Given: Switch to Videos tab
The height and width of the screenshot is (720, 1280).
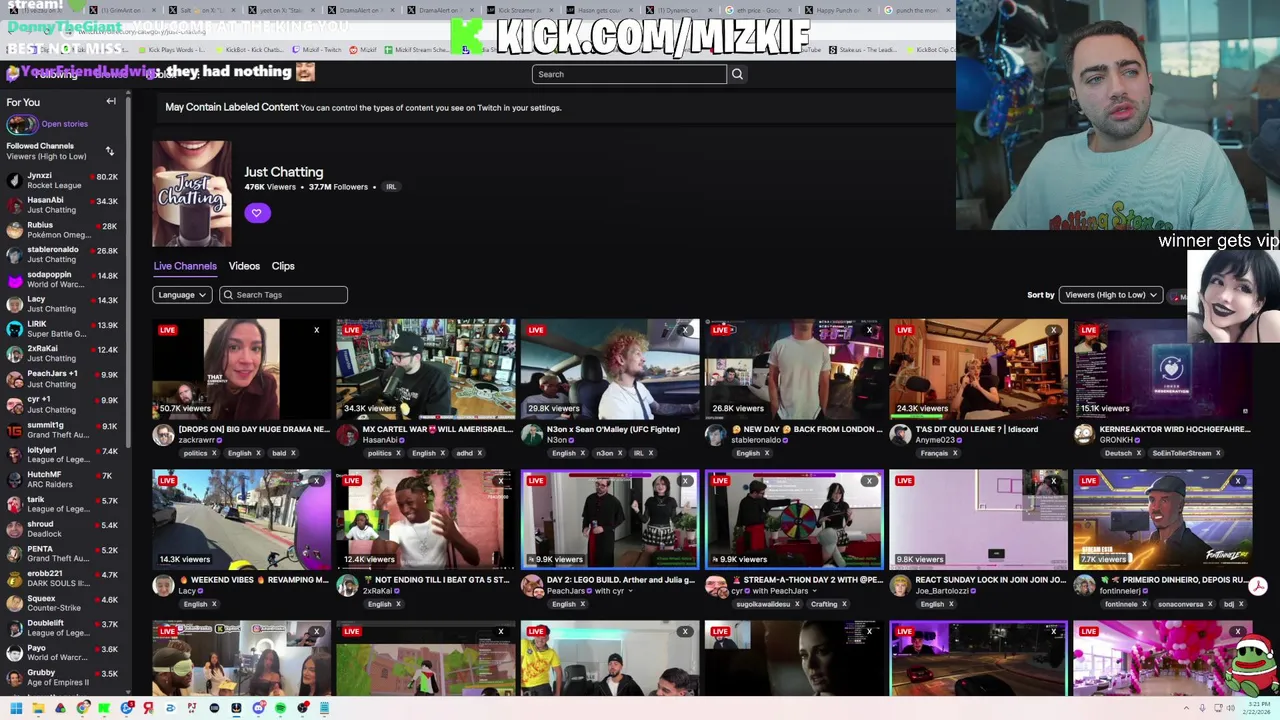Looking at the screenshot, I should pos(244,266).
